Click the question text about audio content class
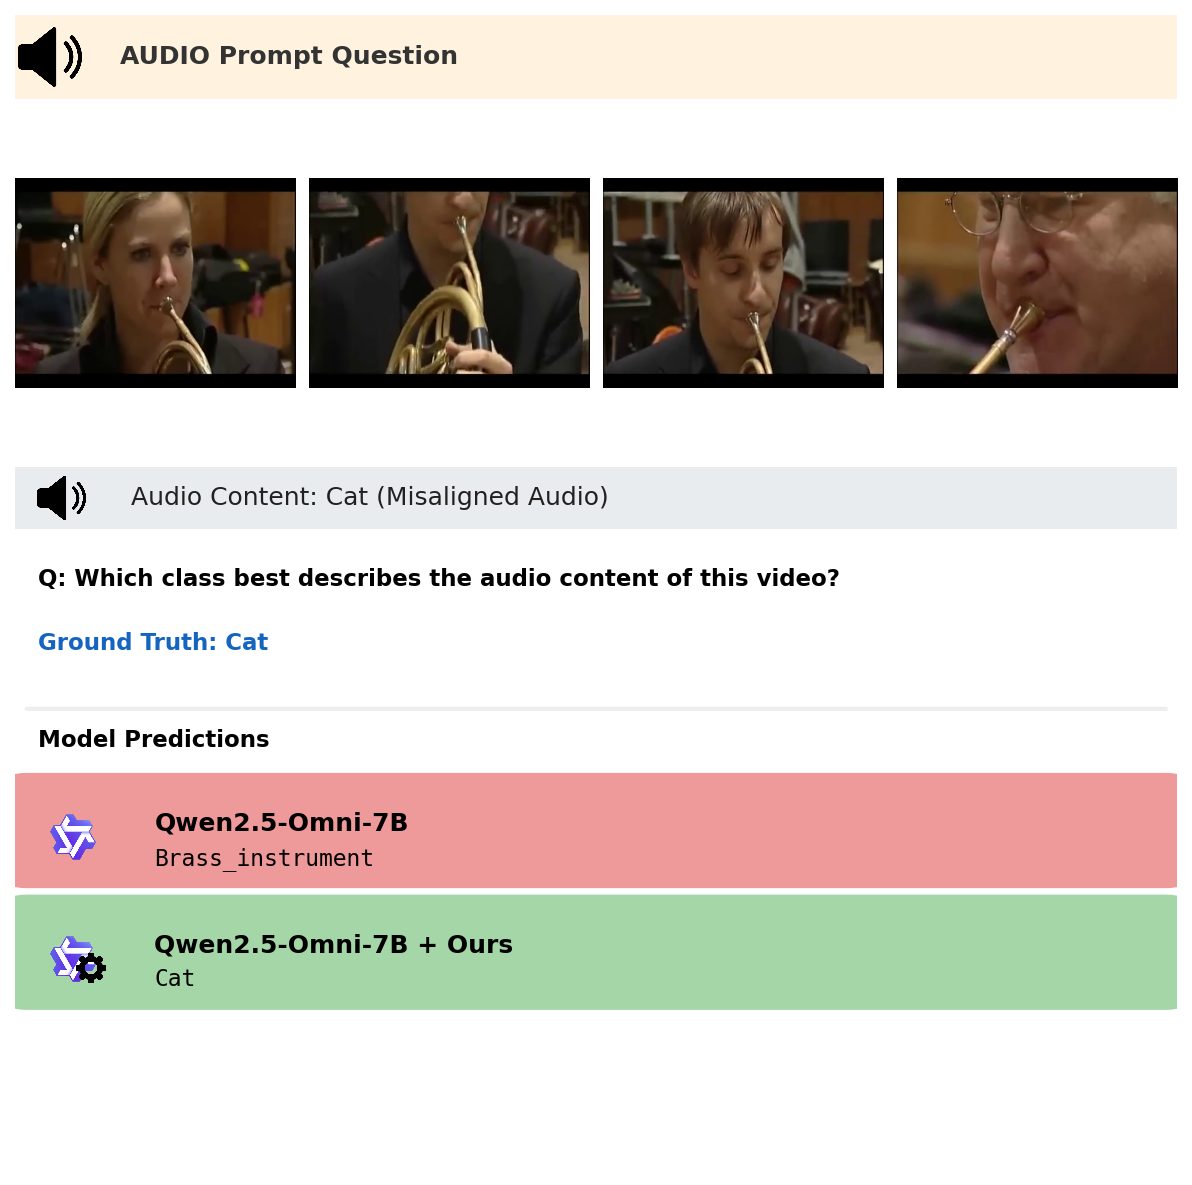Image resolution: width=1192 pixels, height=1185 pixels. [x=438, y=578]
